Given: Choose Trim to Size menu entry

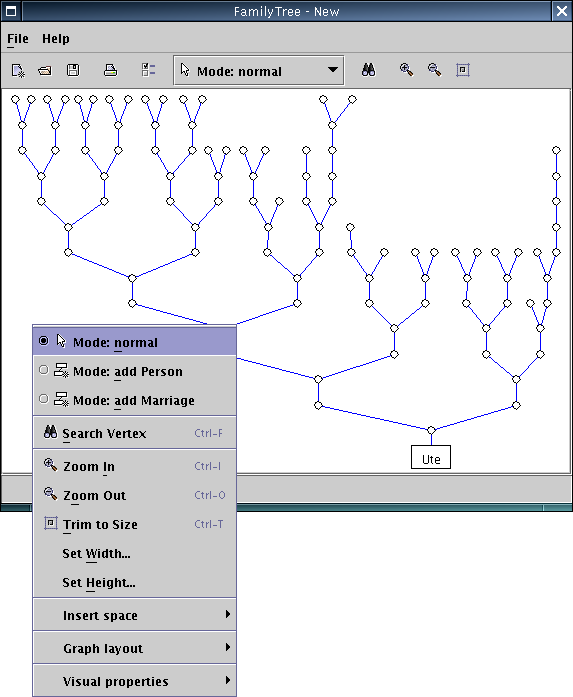Looking at the screenshot, I should 134,524.
